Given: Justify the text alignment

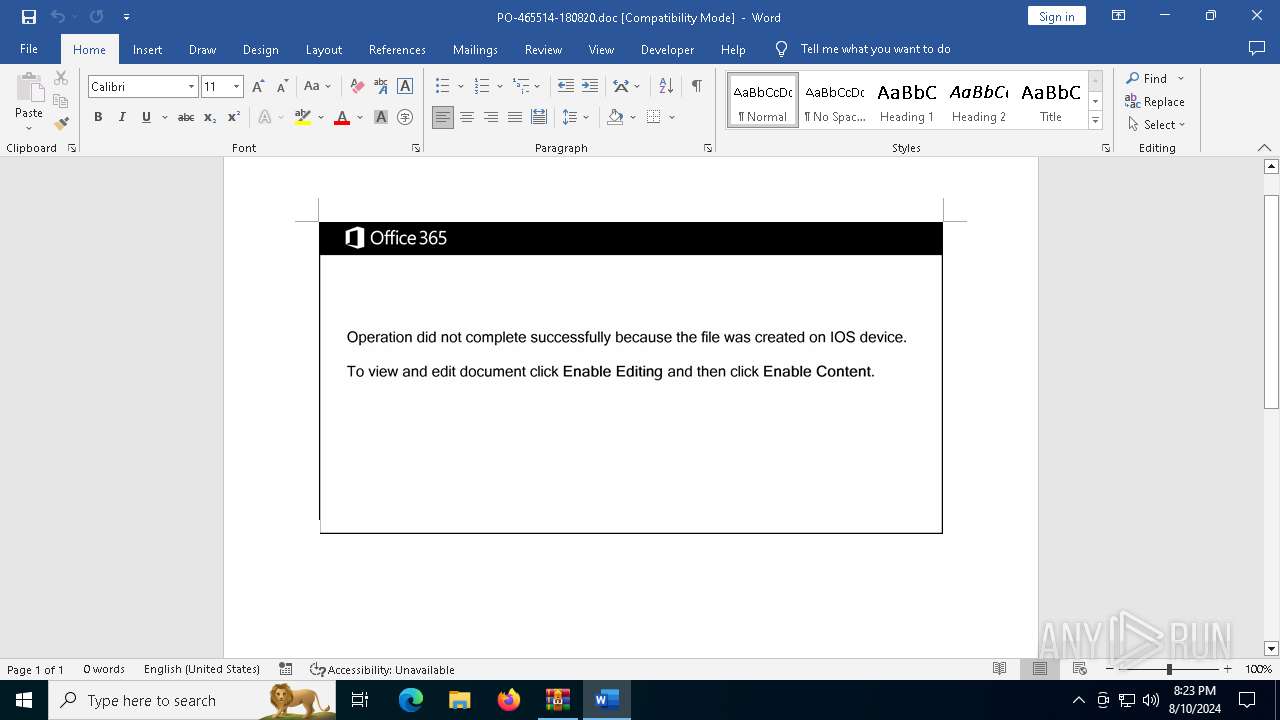Looking at the screenshot, I should tap(515, 117).
